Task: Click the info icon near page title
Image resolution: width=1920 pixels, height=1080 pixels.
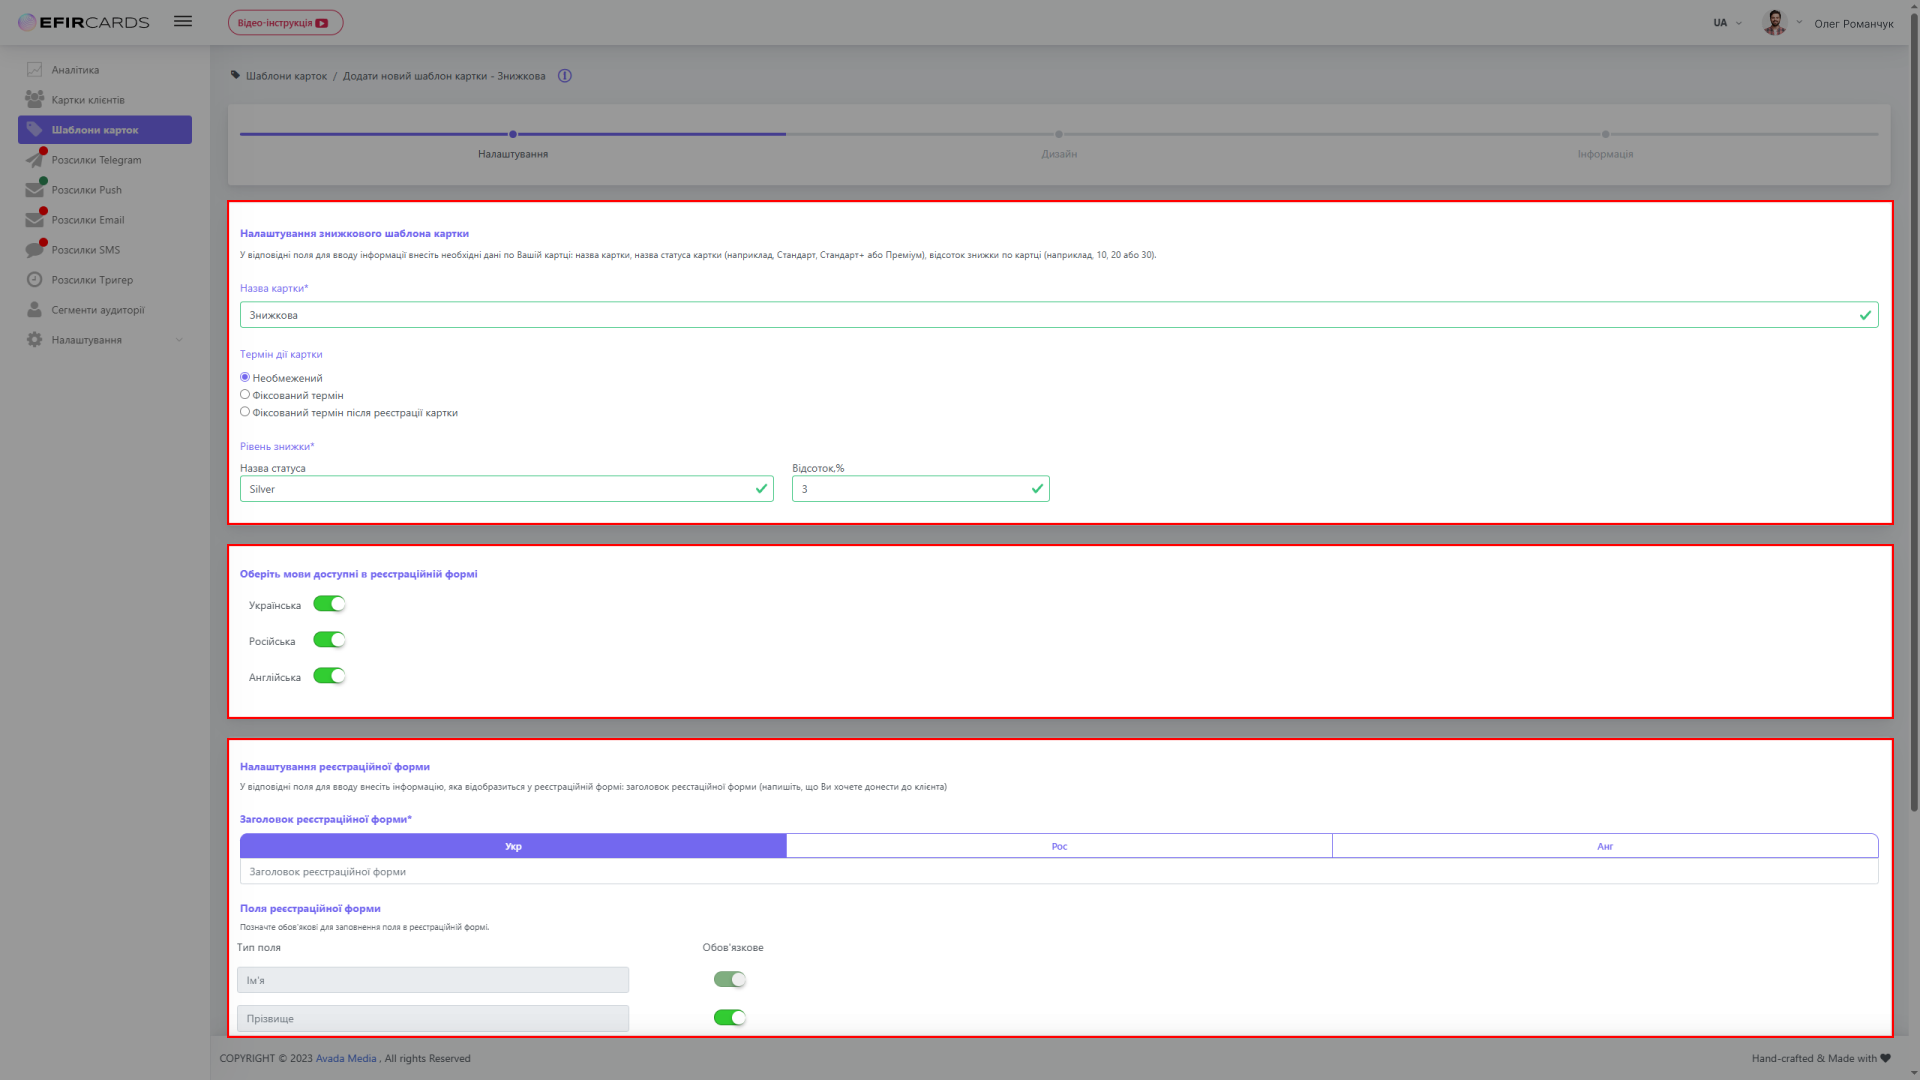Action: click(564, 75)
